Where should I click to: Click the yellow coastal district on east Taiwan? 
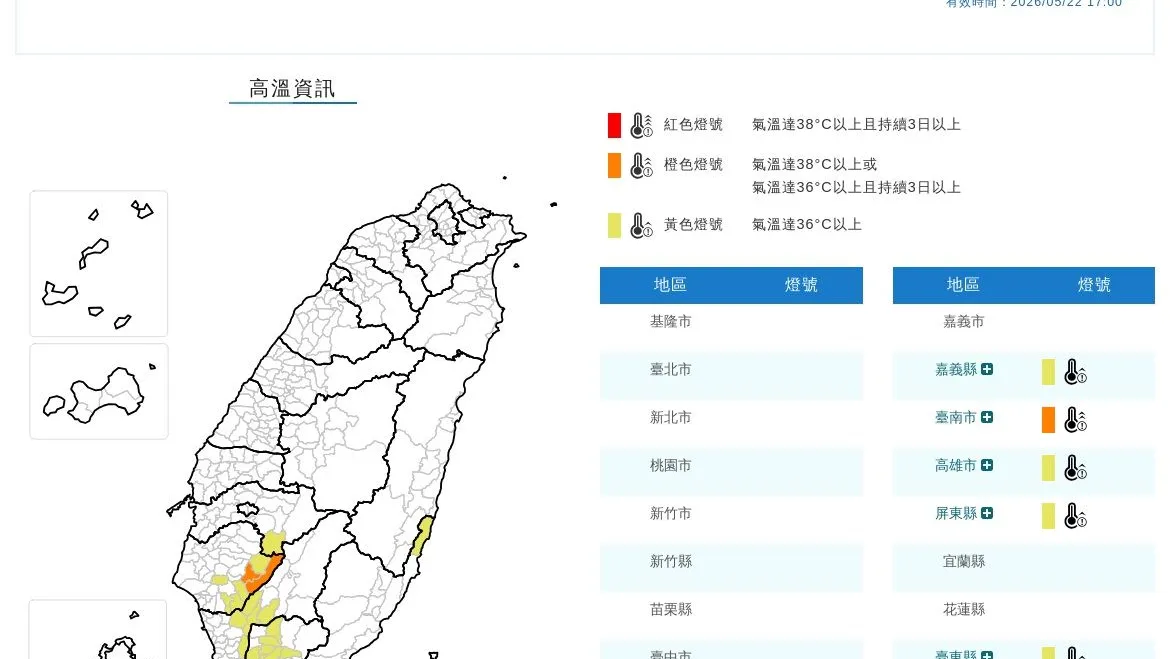click(x=422, y=536)
